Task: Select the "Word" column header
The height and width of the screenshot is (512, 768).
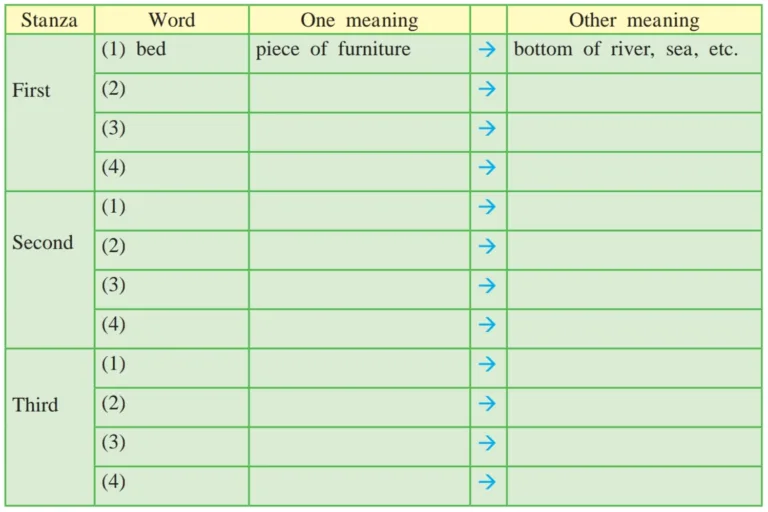Action: point(171,21)
